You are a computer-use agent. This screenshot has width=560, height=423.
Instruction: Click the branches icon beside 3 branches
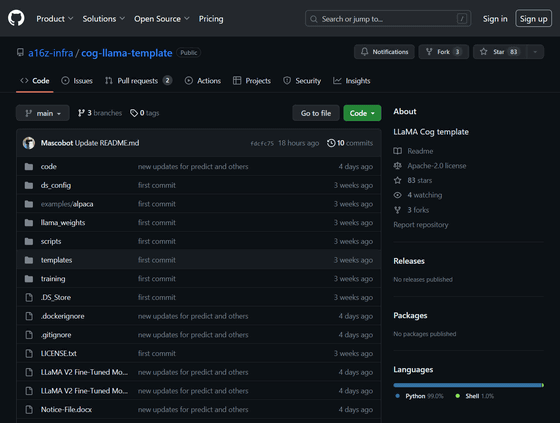(81, 113)
